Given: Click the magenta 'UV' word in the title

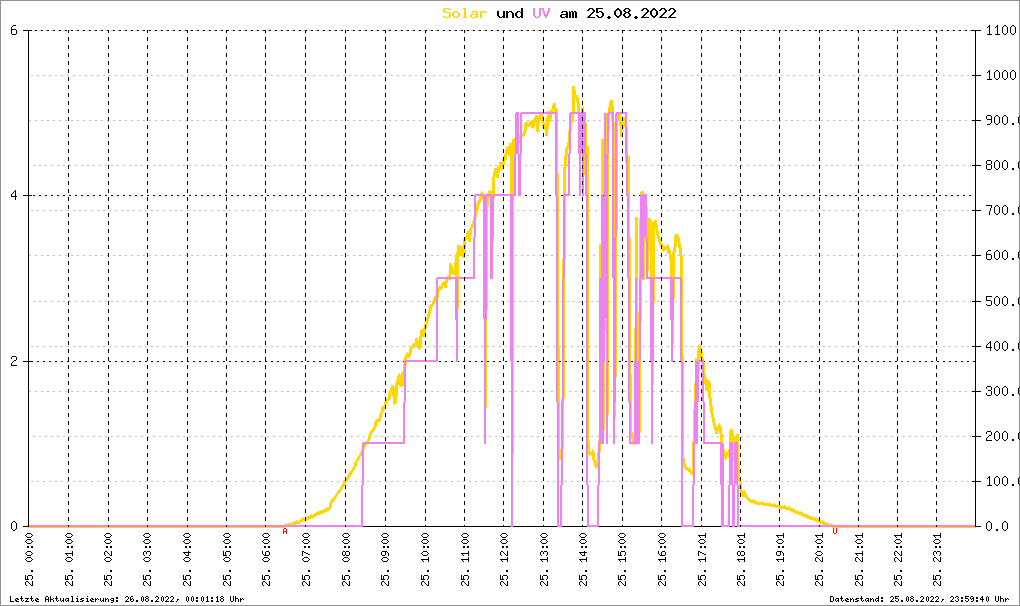Looking at the screenshot, I should pos(541,13).
